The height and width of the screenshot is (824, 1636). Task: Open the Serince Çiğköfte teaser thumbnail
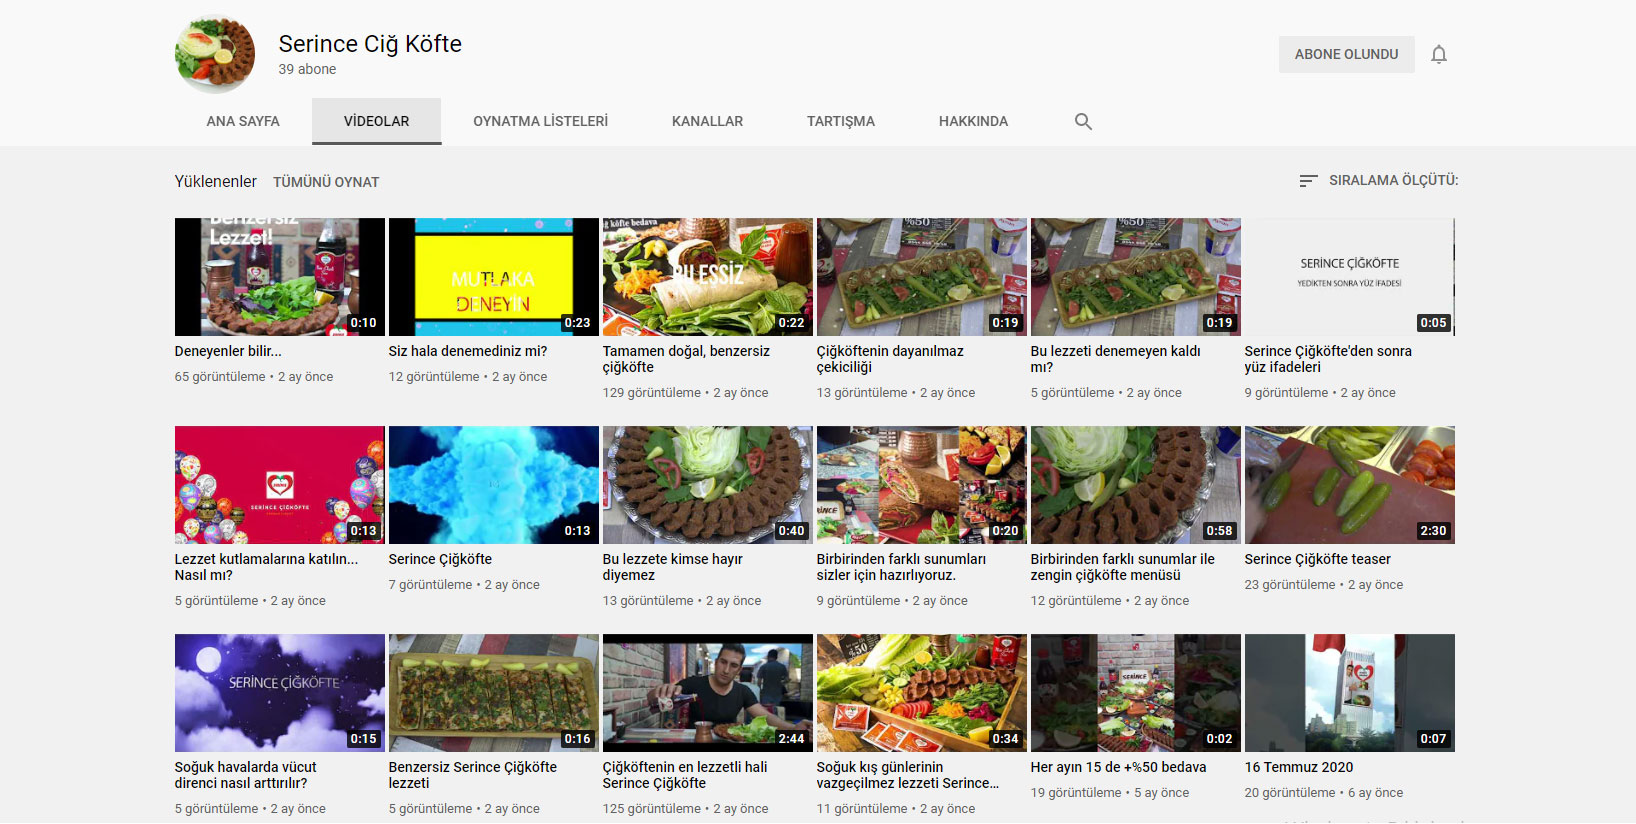pos(1350,485)
